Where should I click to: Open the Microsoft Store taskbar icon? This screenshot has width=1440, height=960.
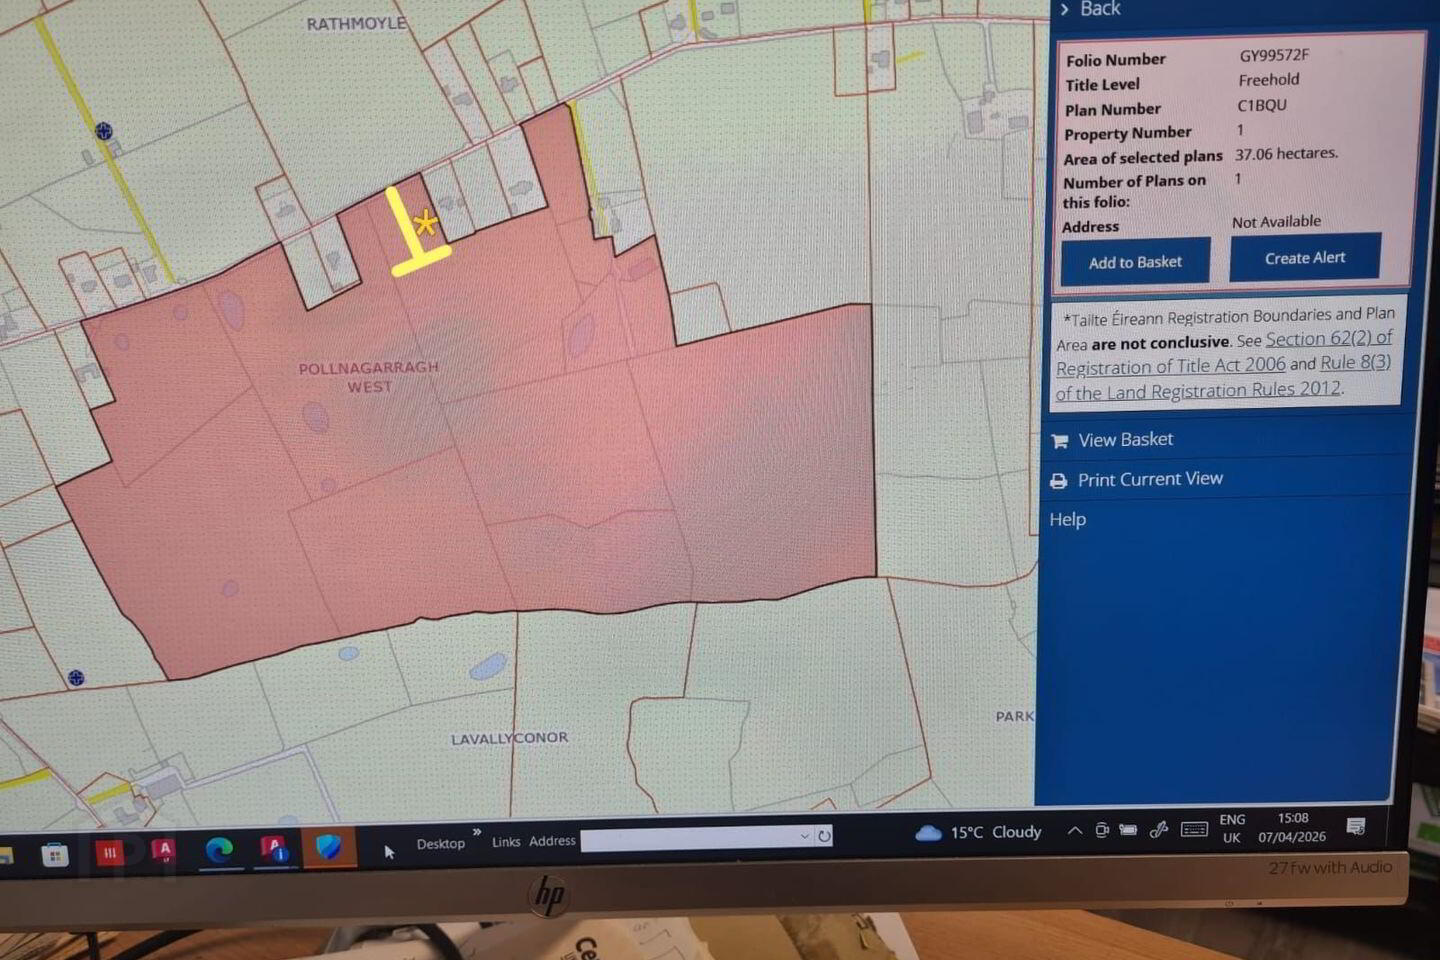[x=55, y=855]
